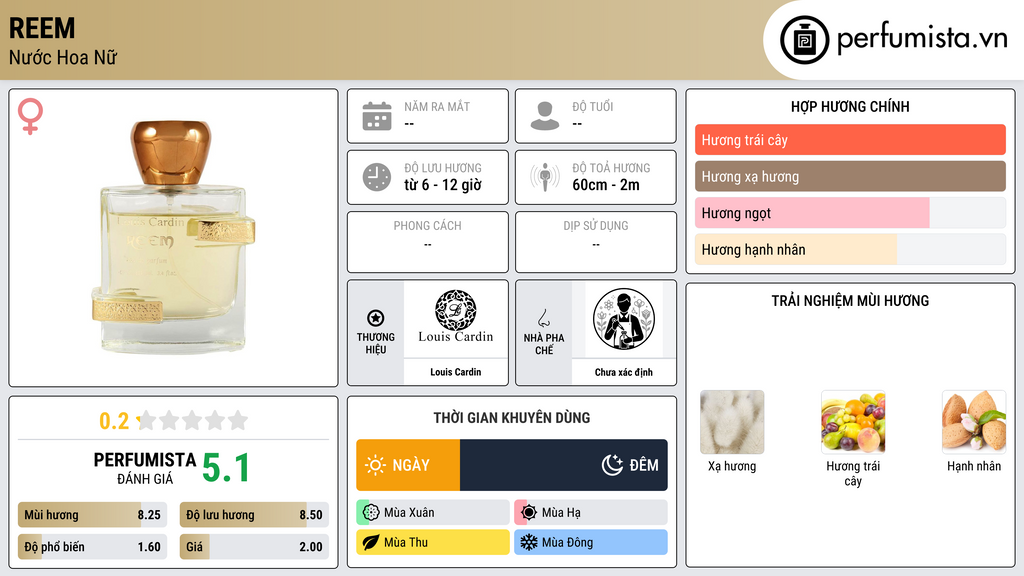This screenshot has width=1024, height=576.
Task: Click the từ 6 - 12 giờ longevity value
Action: point(442,185)
